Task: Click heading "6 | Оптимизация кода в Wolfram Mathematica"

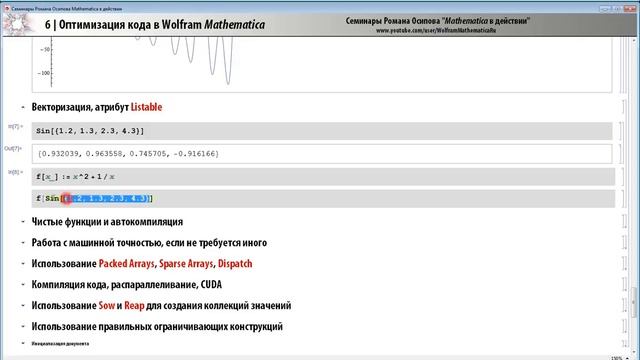Action: point(155,24)
